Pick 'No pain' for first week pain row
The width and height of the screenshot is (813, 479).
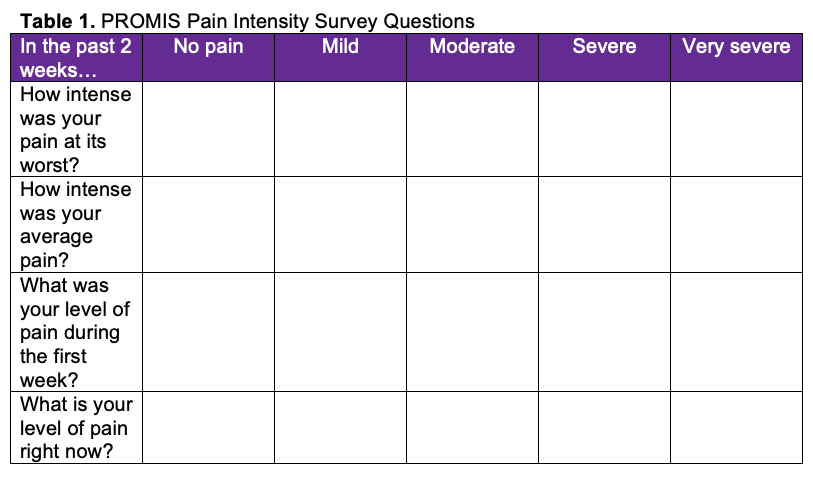pos(208,332)
